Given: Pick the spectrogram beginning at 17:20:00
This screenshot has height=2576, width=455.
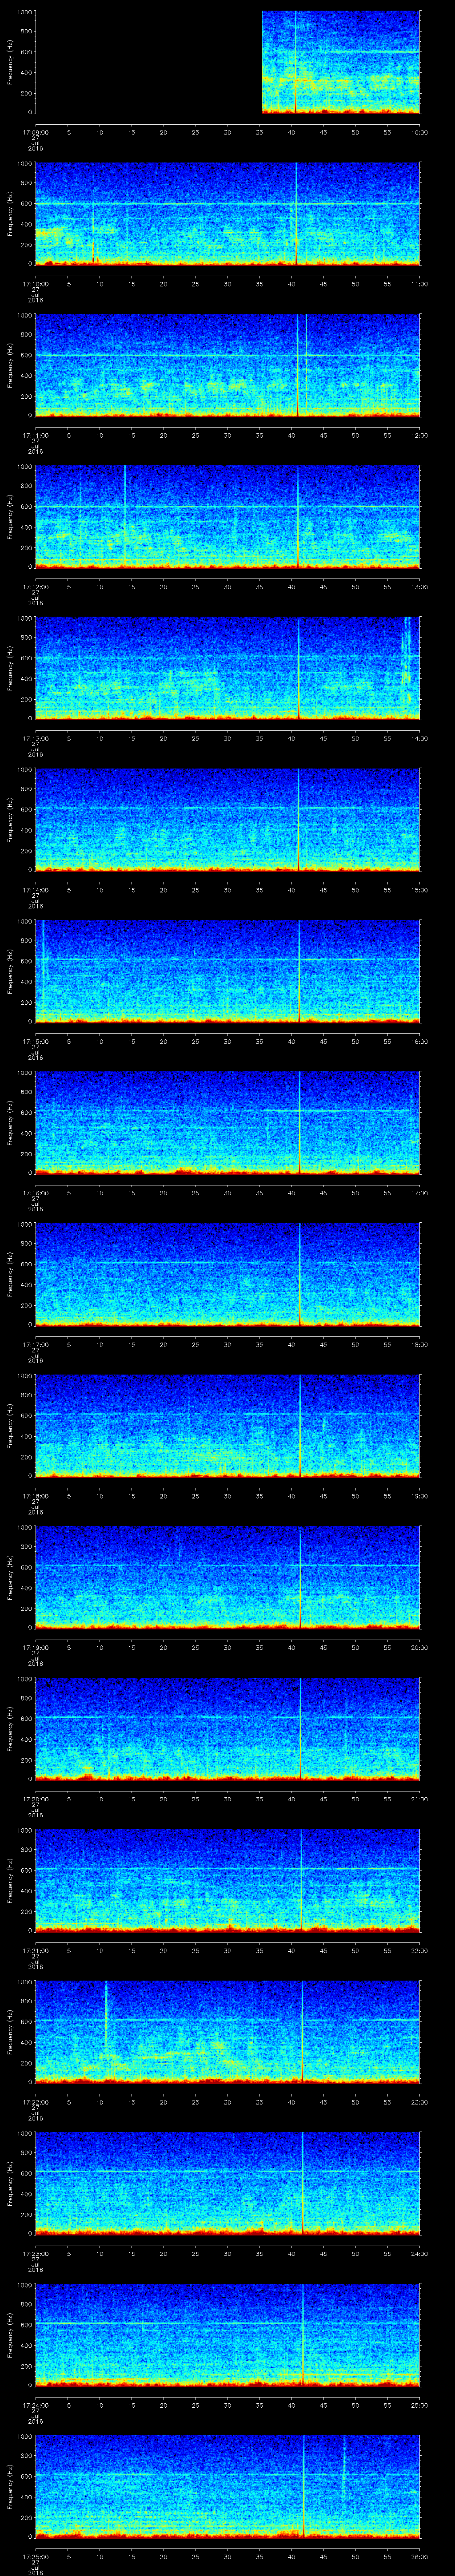Looking at the screenshot, I should [x=228, y=1728].
